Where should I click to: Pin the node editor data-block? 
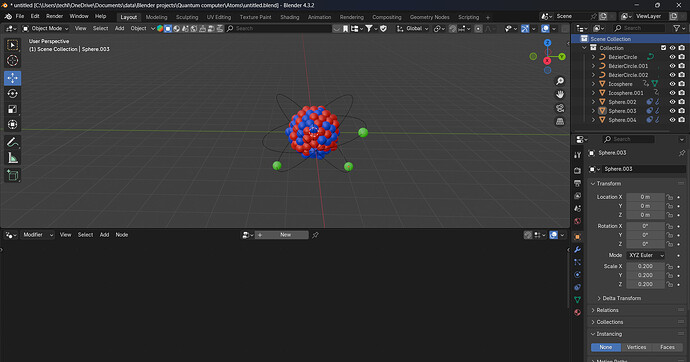coord(316,235)
